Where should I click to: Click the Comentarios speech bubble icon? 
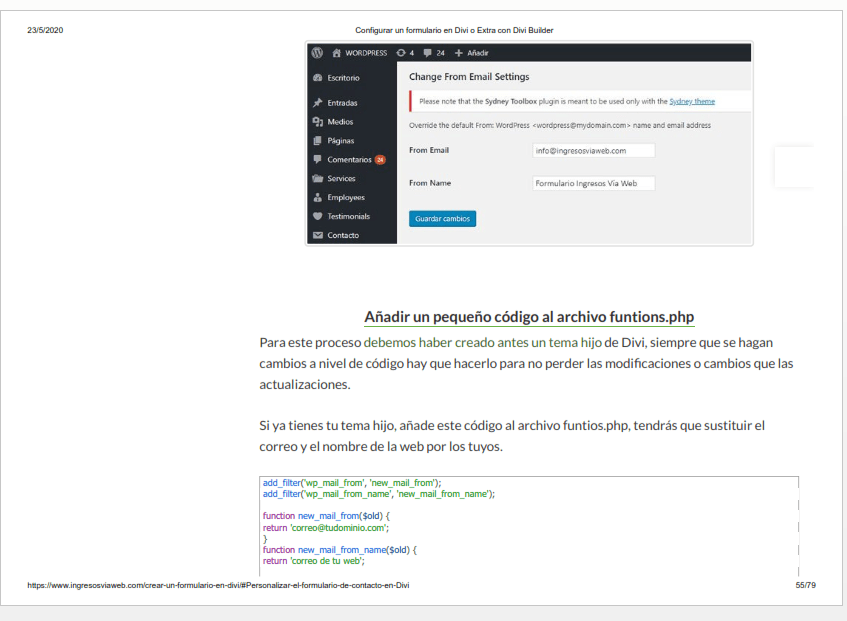(x=318, y=159)
